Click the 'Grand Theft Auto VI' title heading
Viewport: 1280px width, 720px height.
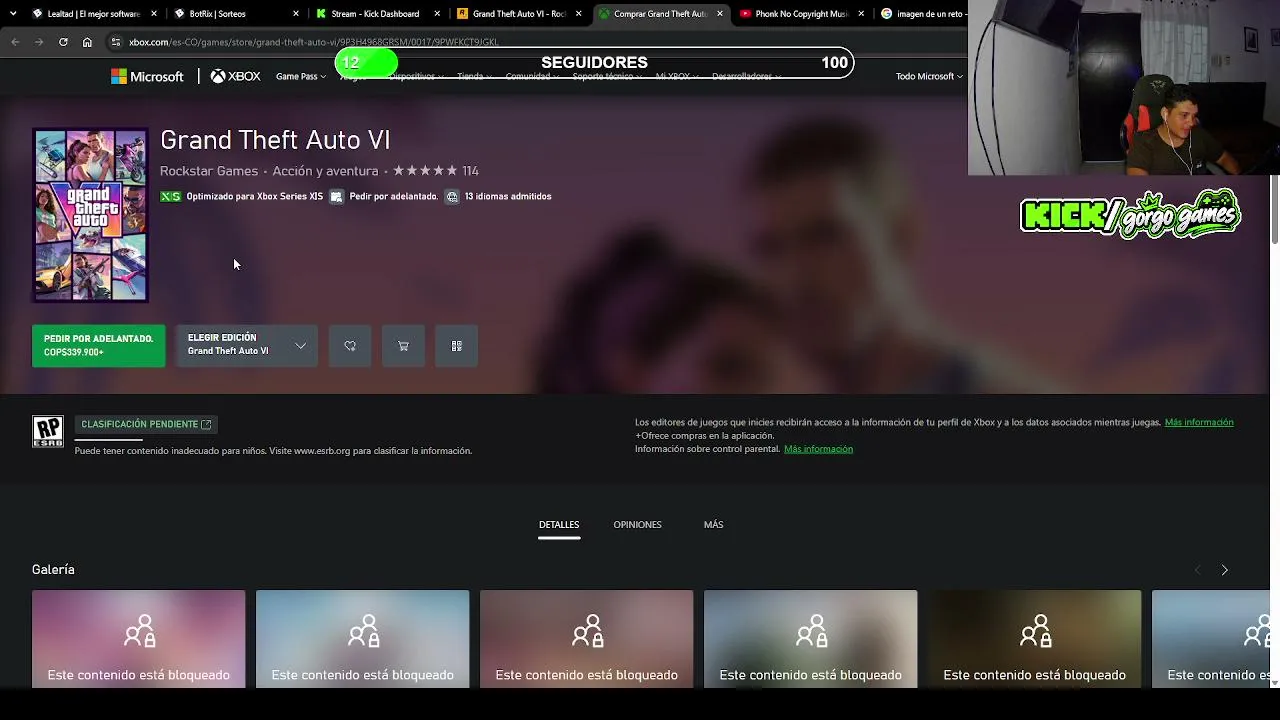click(x=275, y=140)
